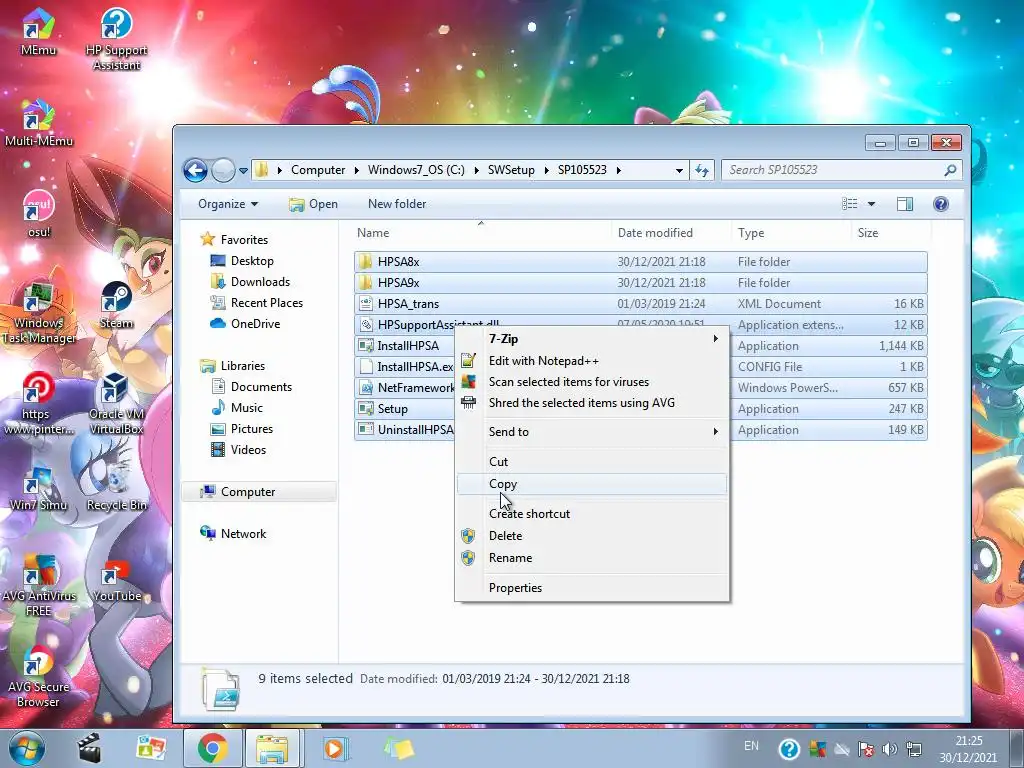Open OneDrive in navigation pane
Viewport: 1024px width, 768px height.
[255, 323]
